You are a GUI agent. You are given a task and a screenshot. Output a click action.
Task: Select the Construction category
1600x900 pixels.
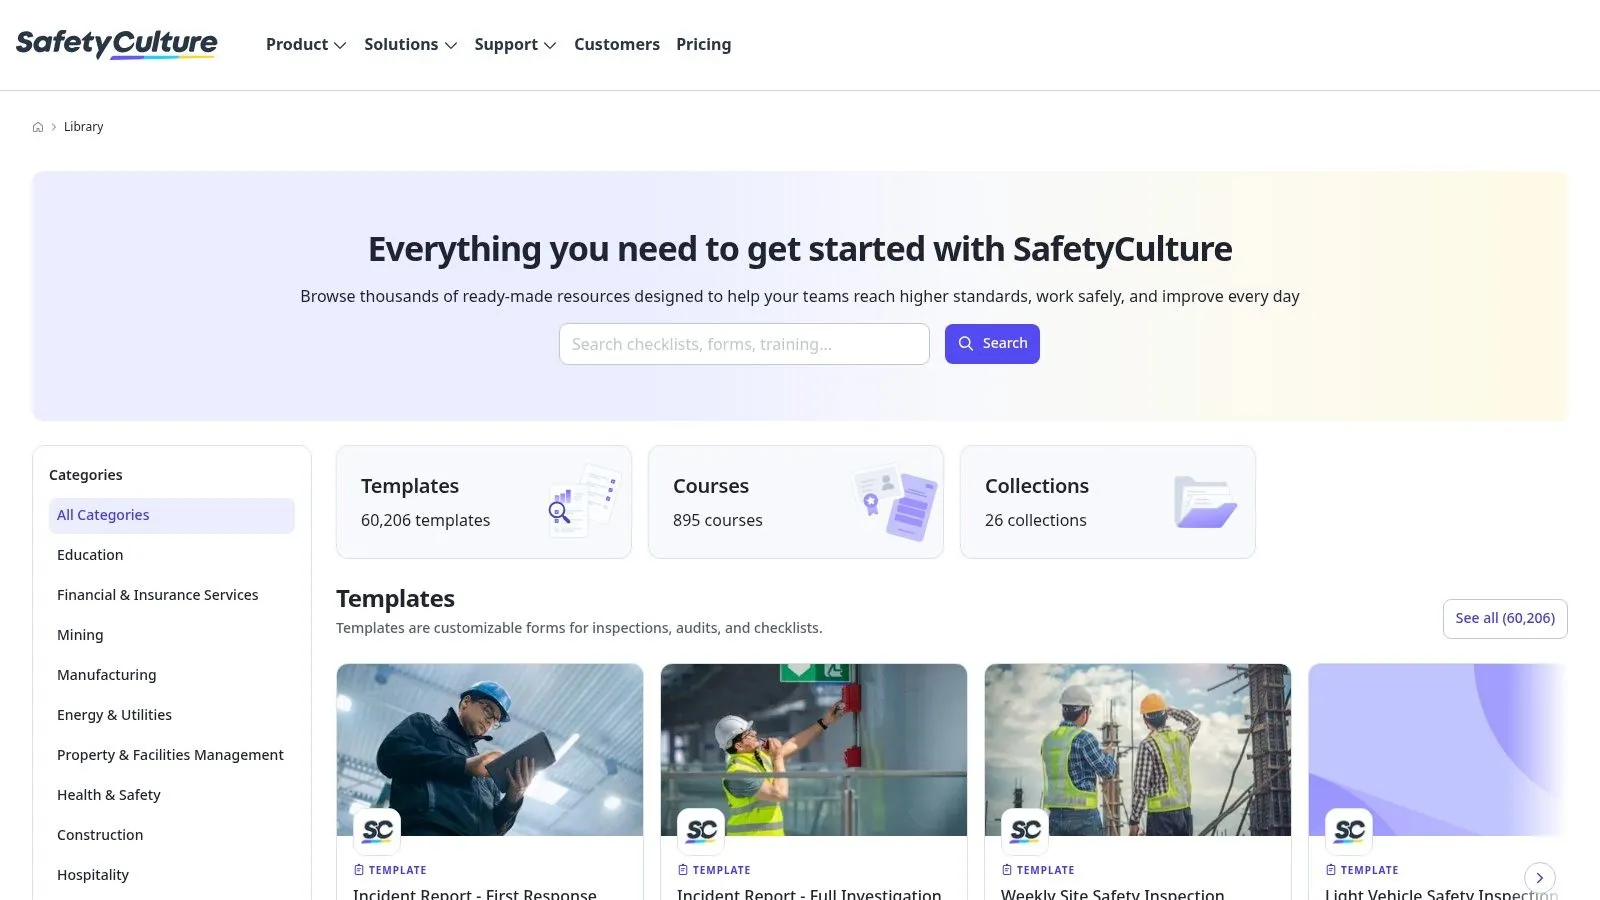click(172, 835)
